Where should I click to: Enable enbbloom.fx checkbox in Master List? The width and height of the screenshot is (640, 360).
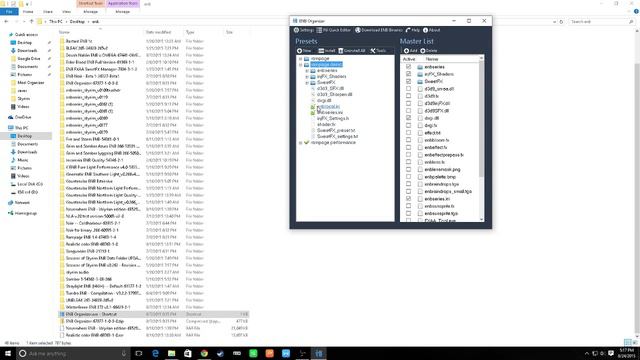point(408,140)
